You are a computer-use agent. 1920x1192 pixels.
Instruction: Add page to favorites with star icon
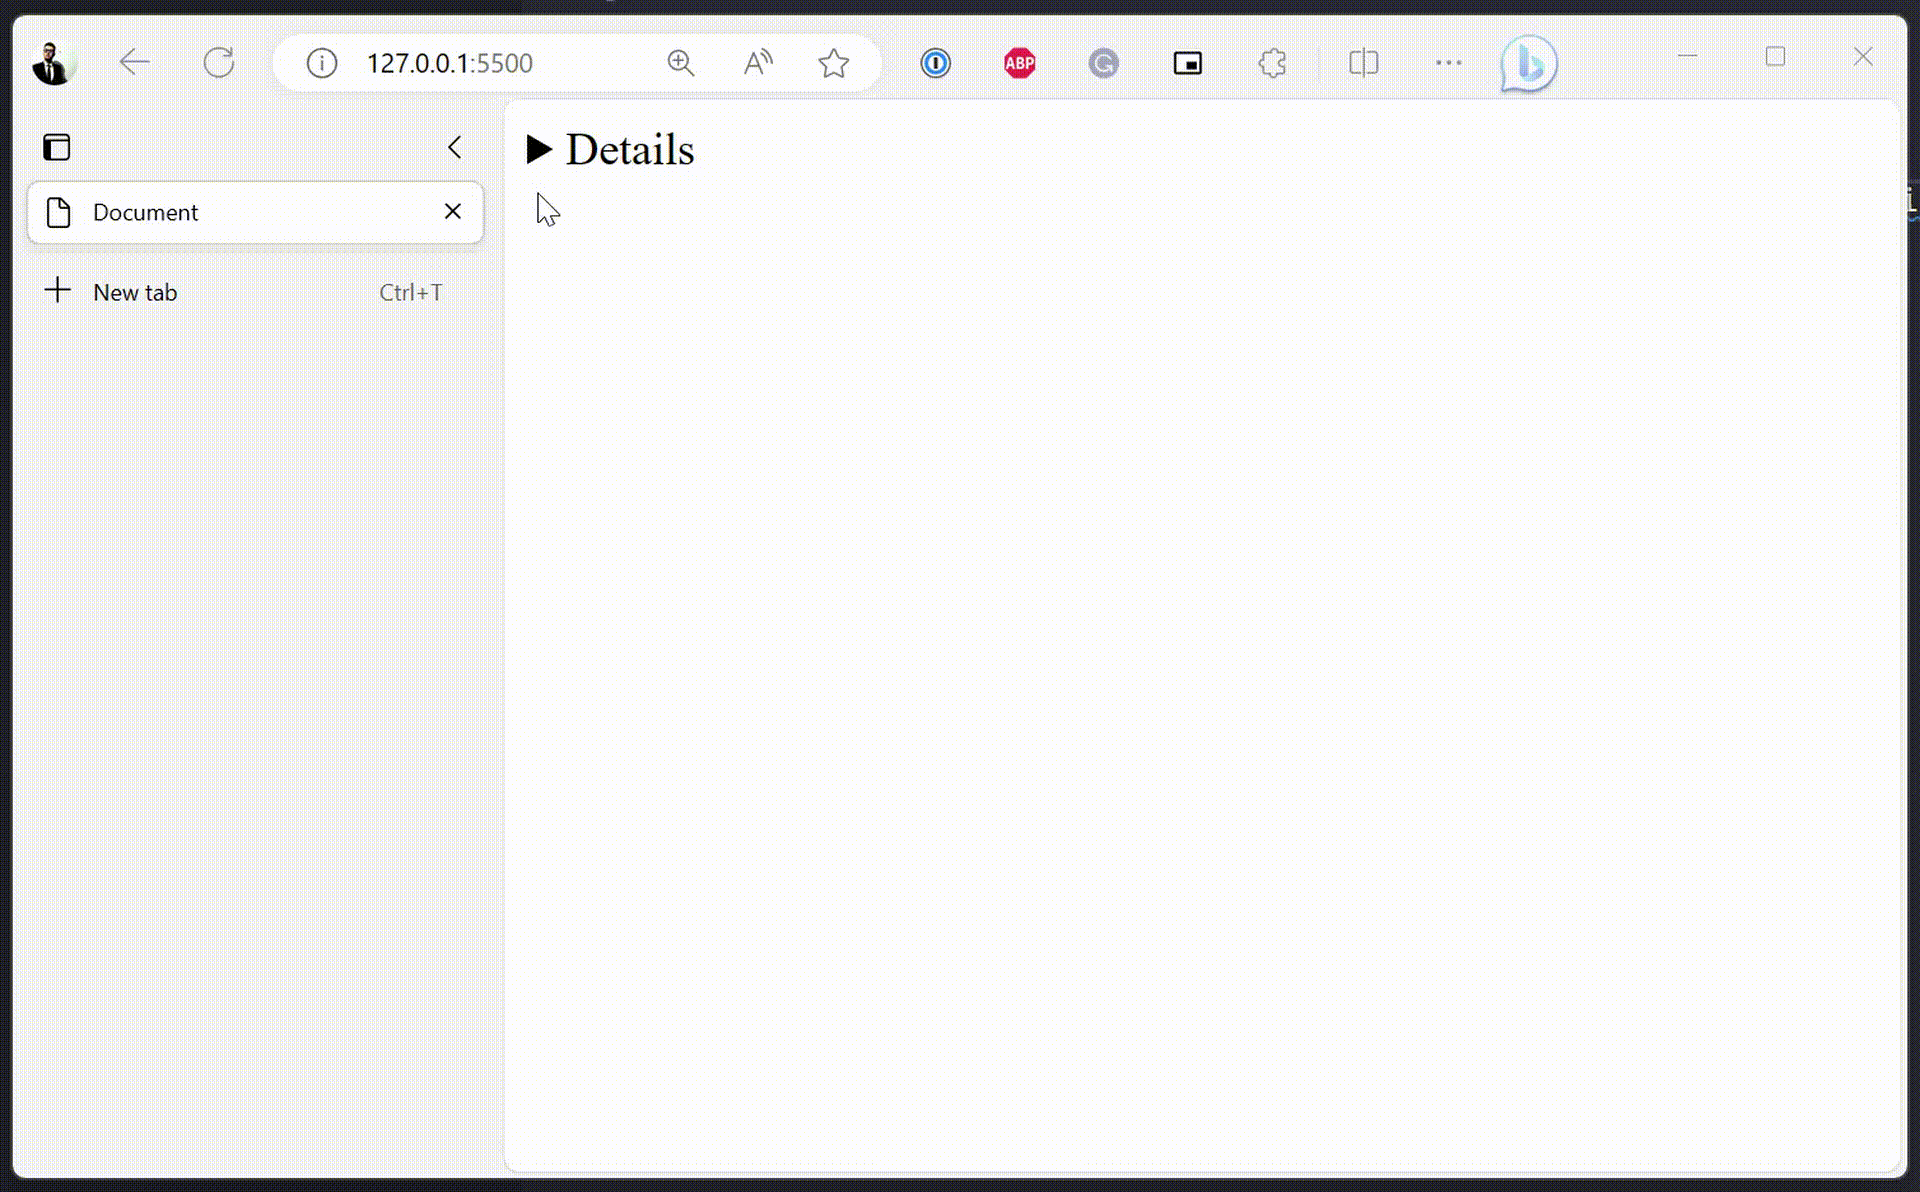pyautogui.click(x=833, y=63)
